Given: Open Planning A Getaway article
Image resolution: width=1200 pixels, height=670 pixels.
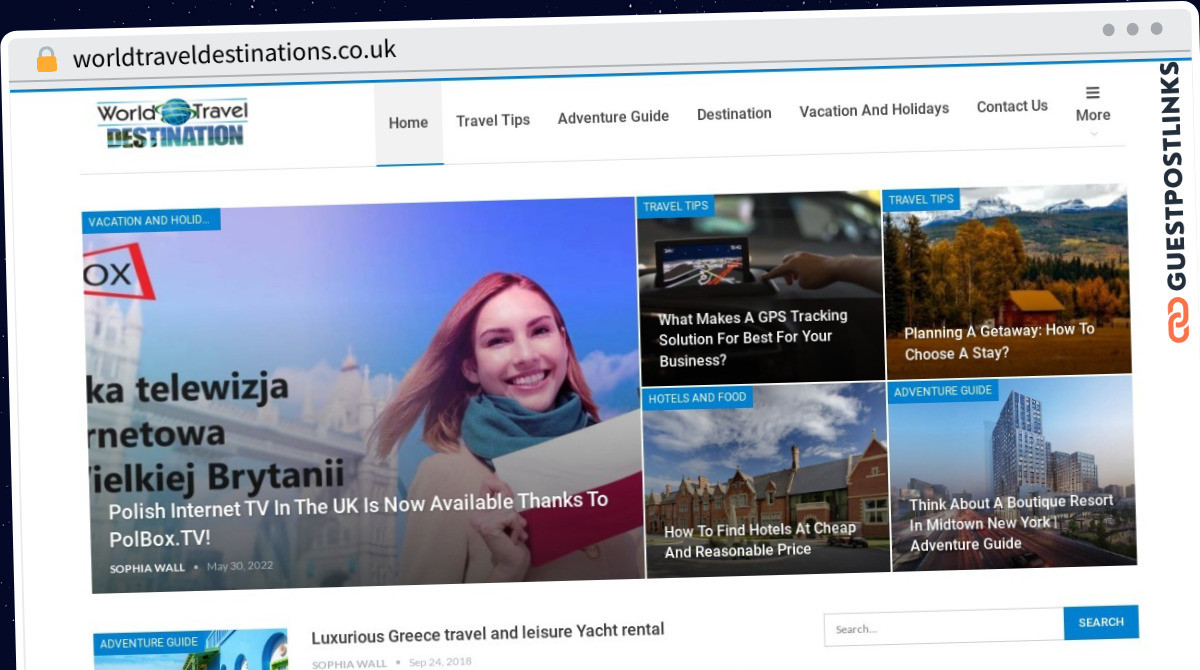Looking at the screenshot, I should pos(1000,341).
